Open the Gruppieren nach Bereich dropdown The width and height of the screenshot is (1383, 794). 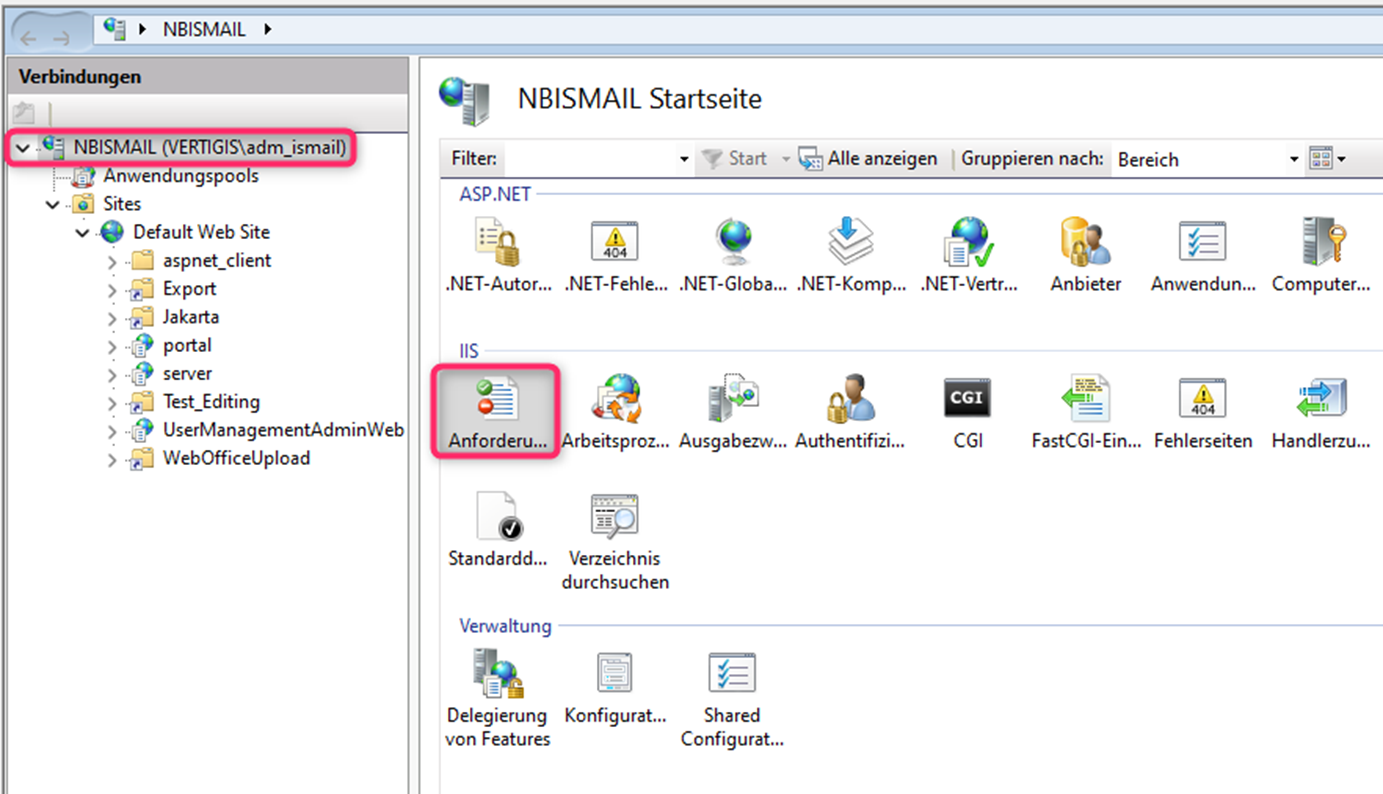[1293, 158]
